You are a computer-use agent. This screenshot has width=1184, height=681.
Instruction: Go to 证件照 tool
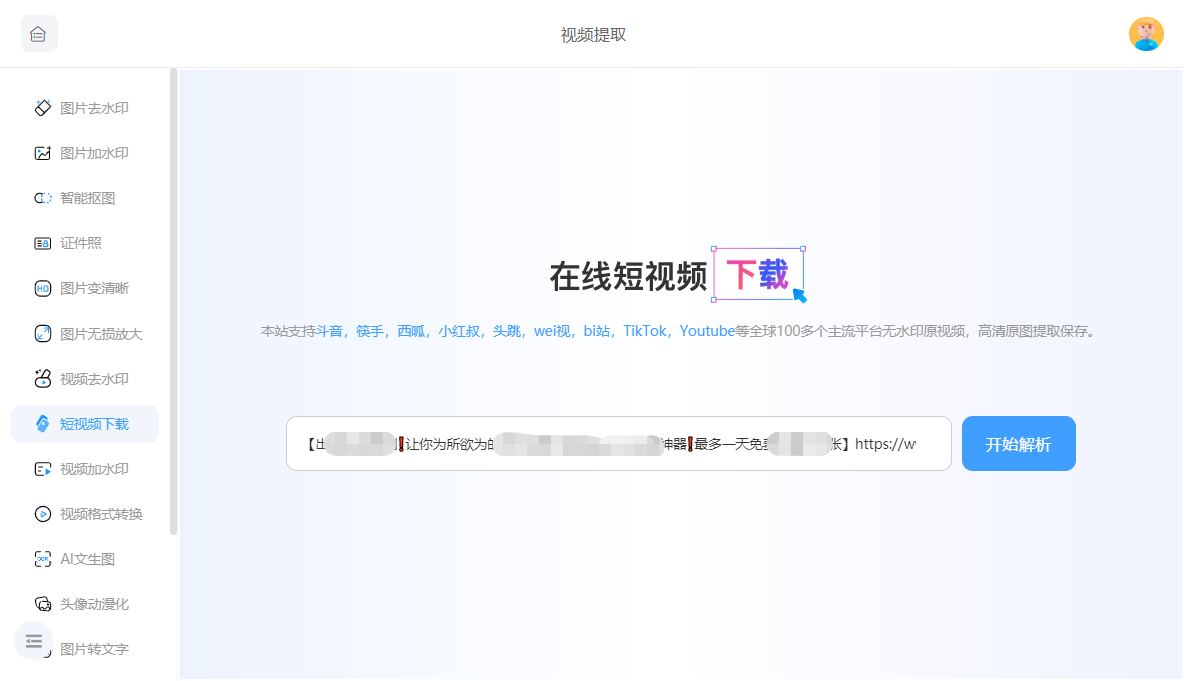coord(85,243)
